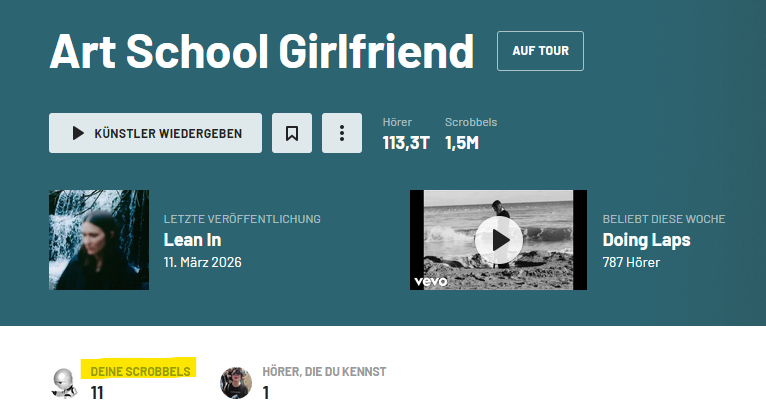Play the Doing Laps video
Viewport: 766px width, 414px height.
[x=499, y=240]
